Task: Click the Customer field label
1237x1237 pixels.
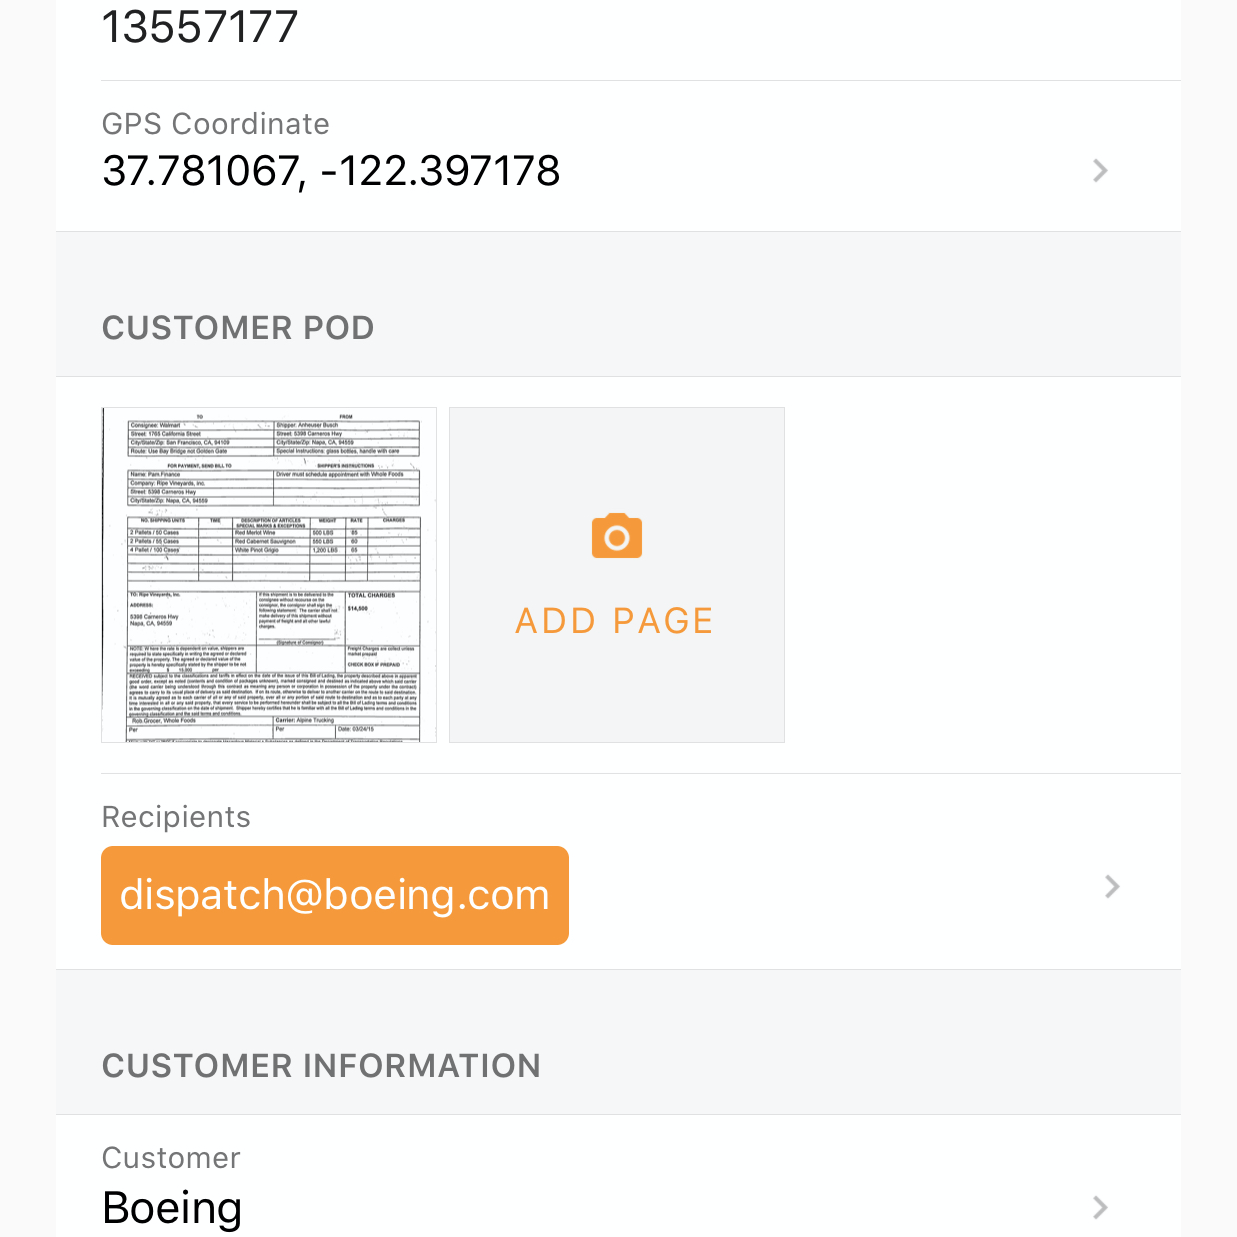Action: pyautogui.click(x=171, y=1158)
